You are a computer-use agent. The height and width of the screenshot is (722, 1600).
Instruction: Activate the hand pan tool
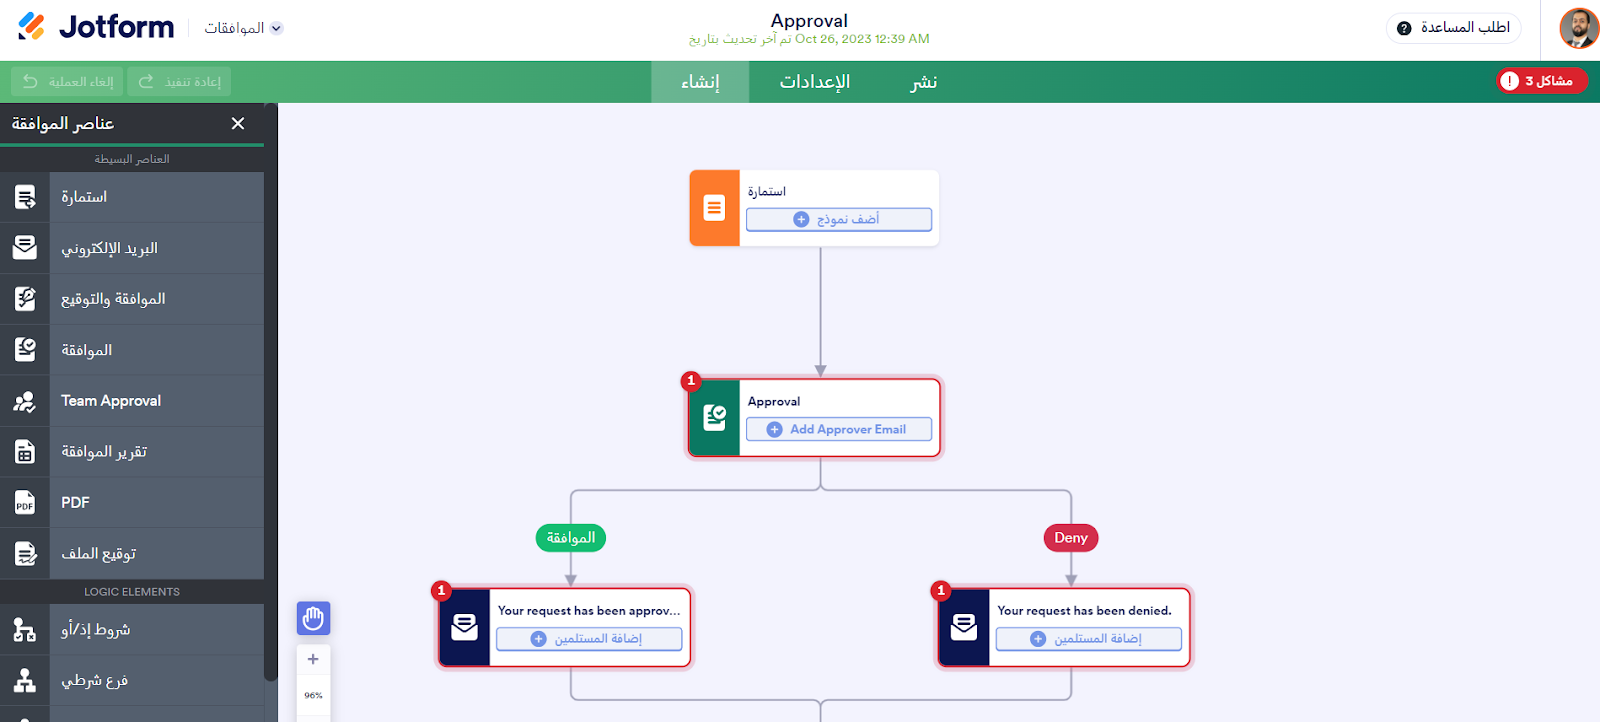(x=313, y=618)
